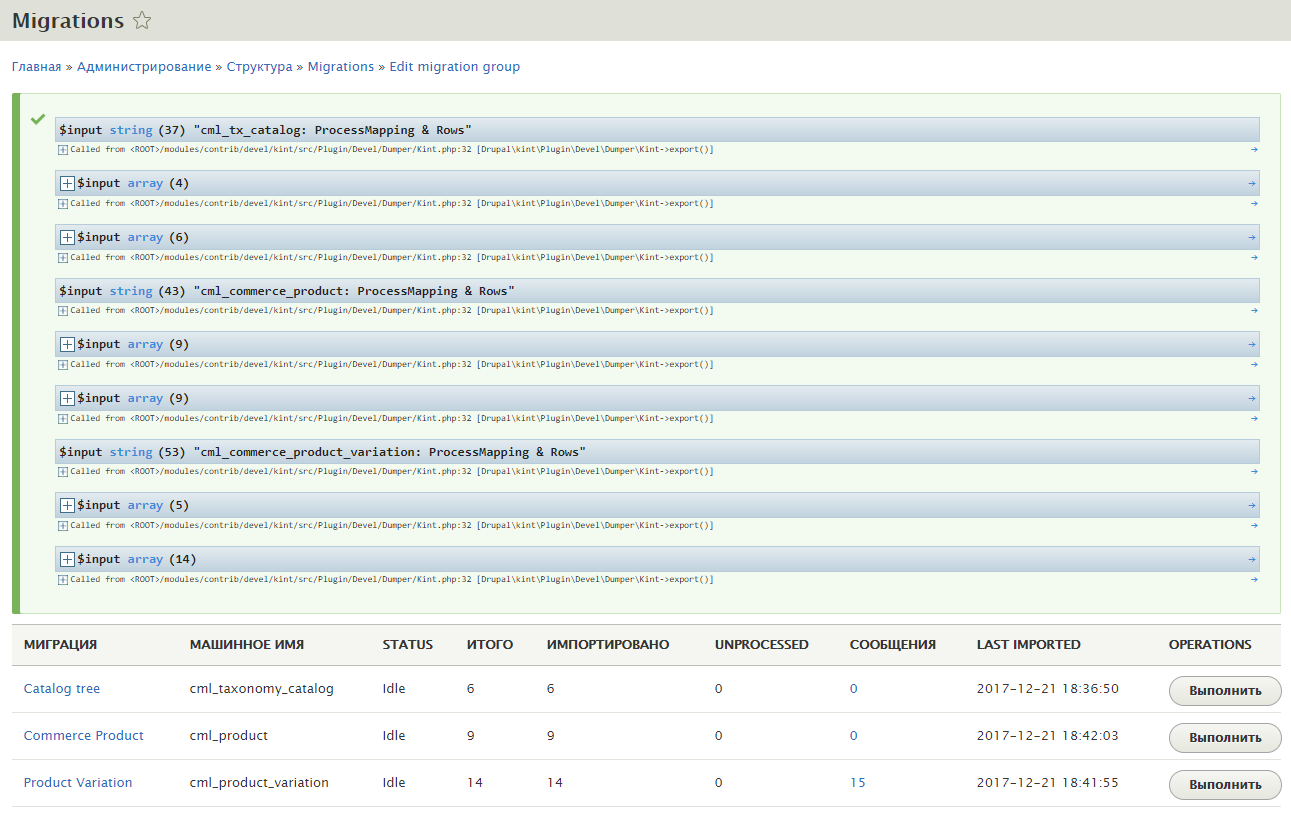Open the Commerce Product migration
The height and width of the screenshot is (829, 1291).
click(83, 735)
